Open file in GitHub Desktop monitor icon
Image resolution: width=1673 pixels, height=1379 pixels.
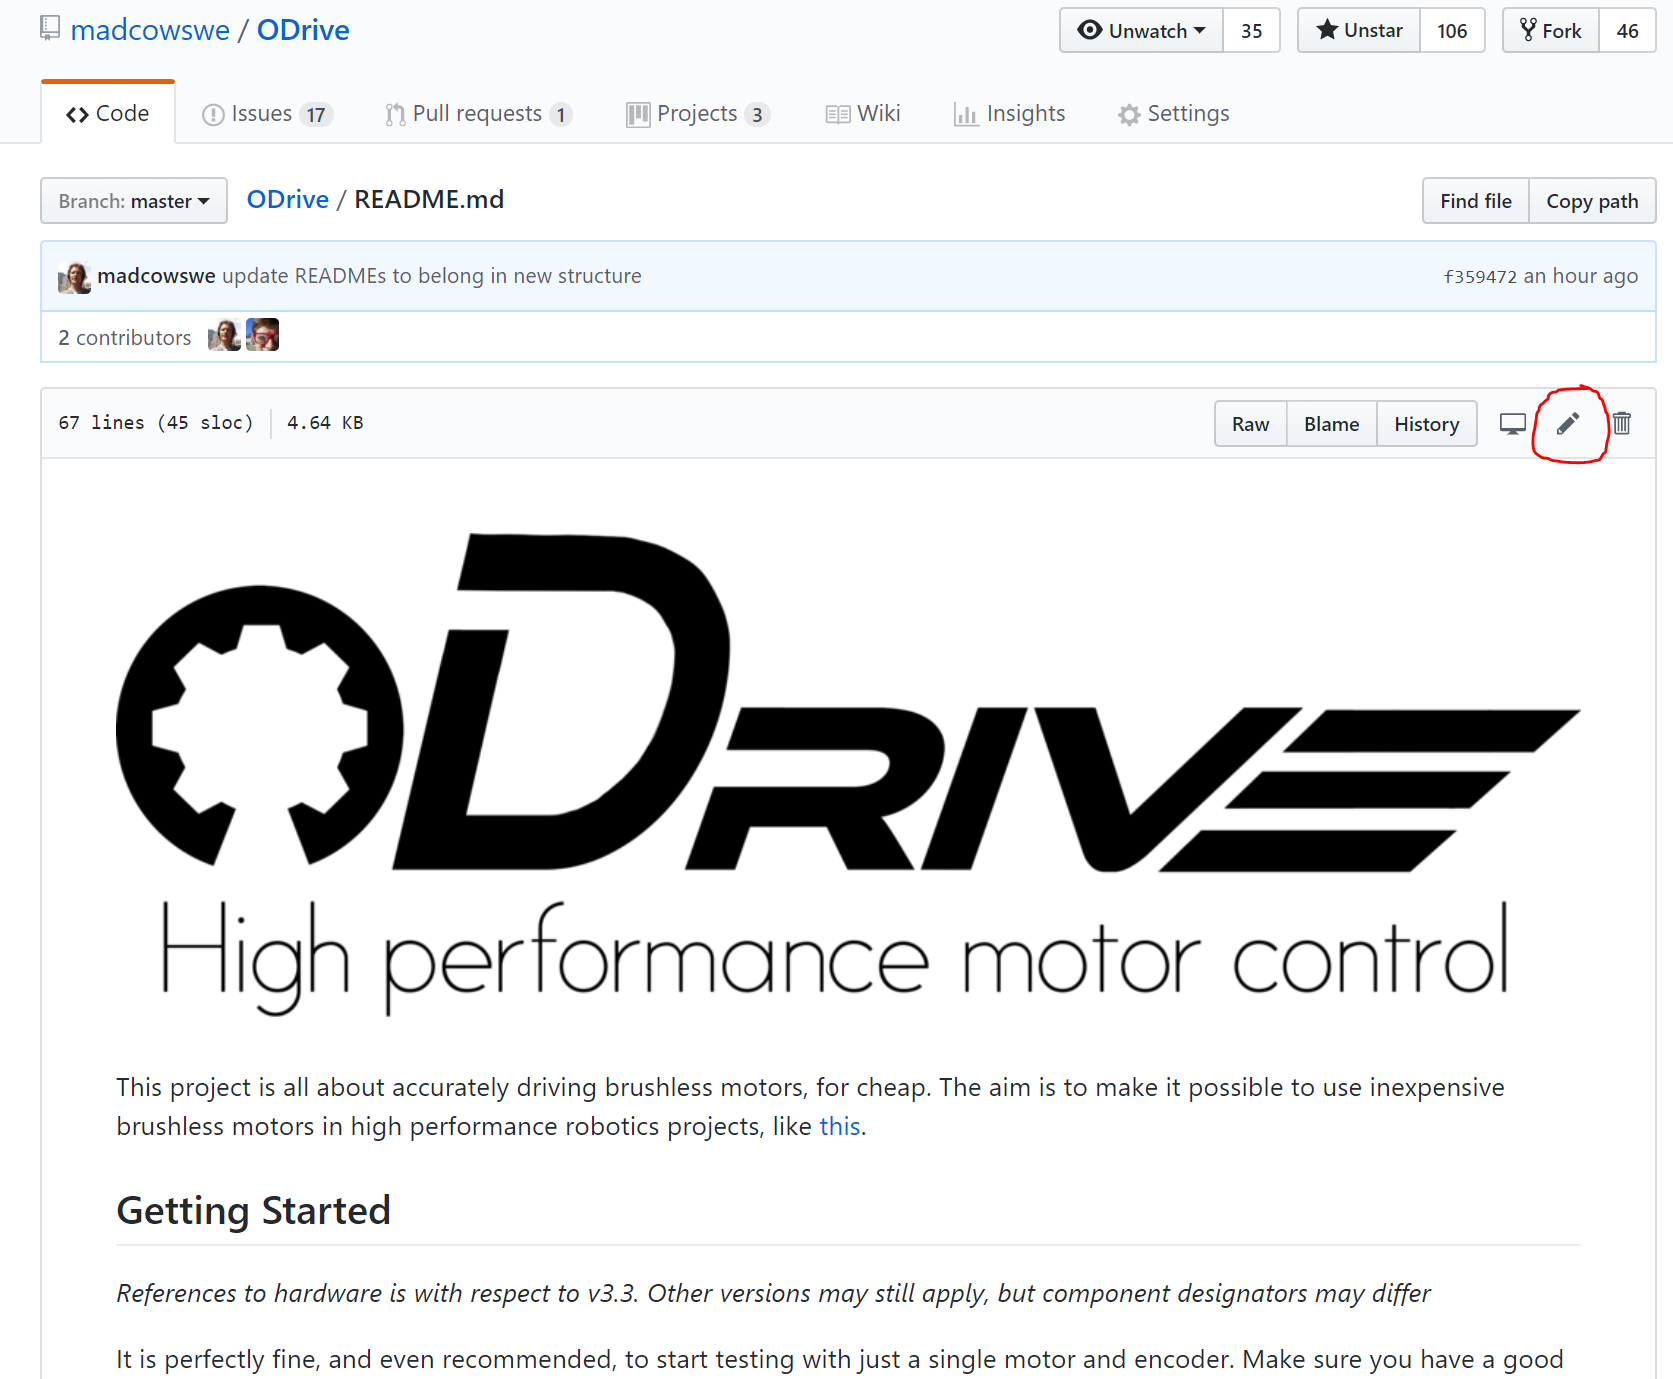pyautogui.click(x=1512, y=424)
